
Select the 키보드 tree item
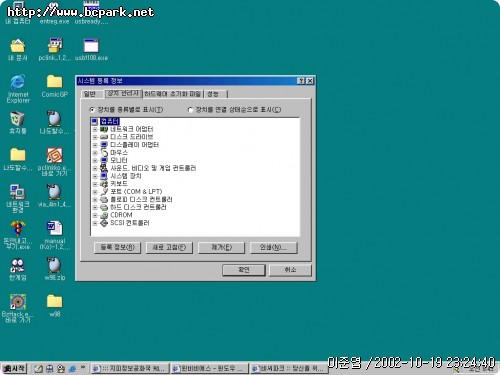pyautogui.click(x=119, y=184)
